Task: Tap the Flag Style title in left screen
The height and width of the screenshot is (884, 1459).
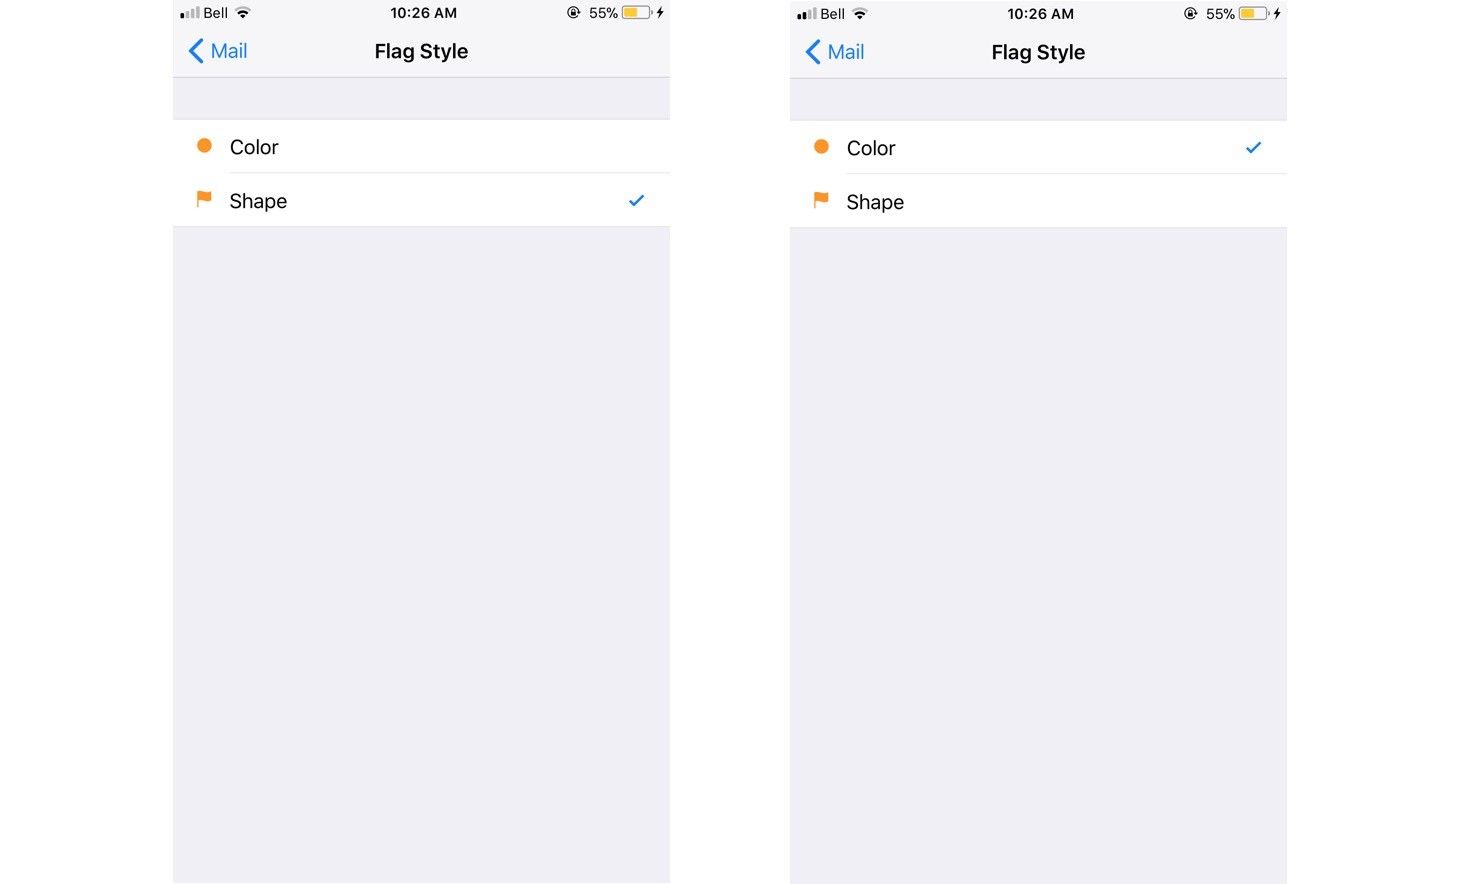Action: [x=421, y=51]
